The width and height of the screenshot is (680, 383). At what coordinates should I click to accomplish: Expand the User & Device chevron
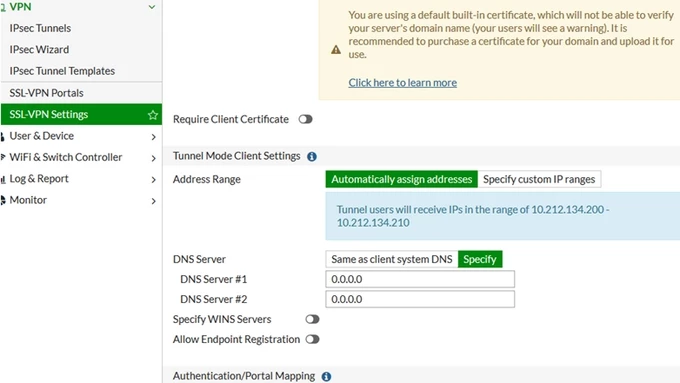tap(154, 137)
